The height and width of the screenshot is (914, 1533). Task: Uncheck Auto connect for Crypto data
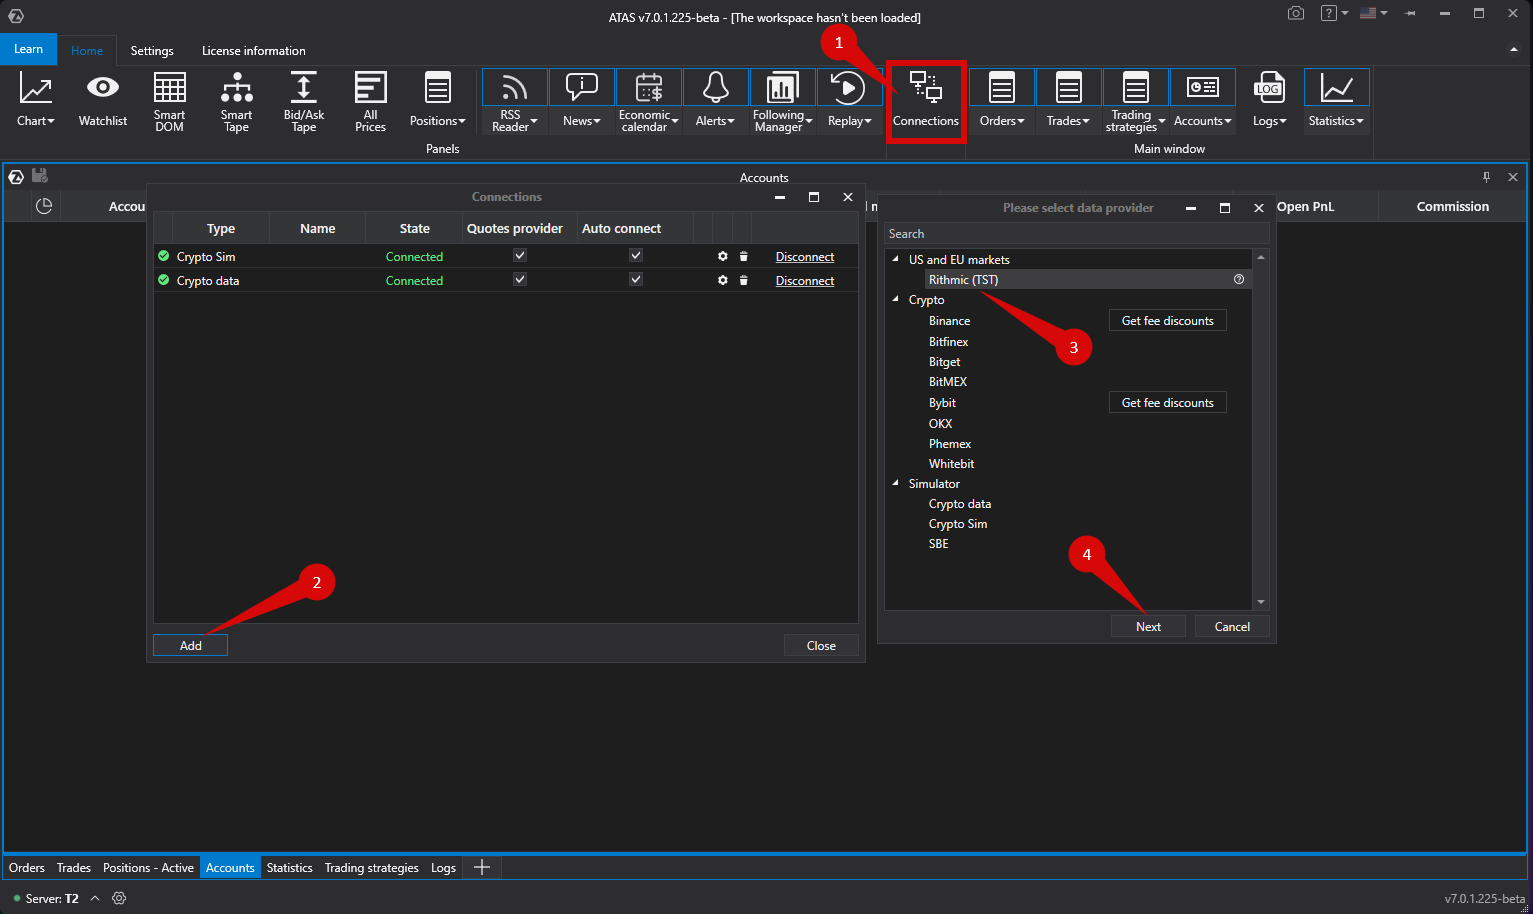(636, 280)
